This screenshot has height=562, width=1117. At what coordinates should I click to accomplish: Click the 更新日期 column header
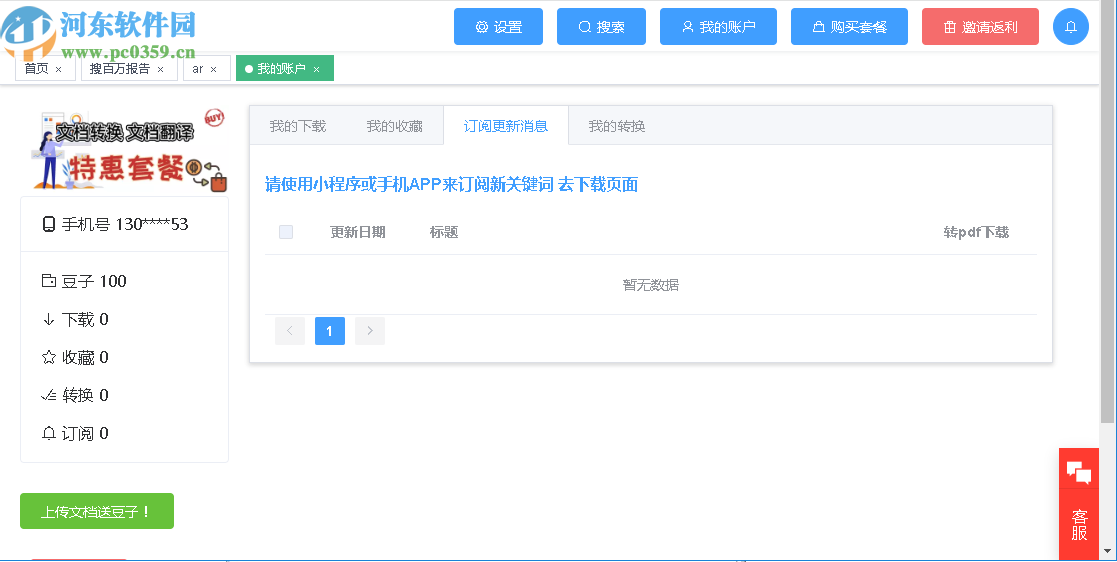[x=358, y=232]
